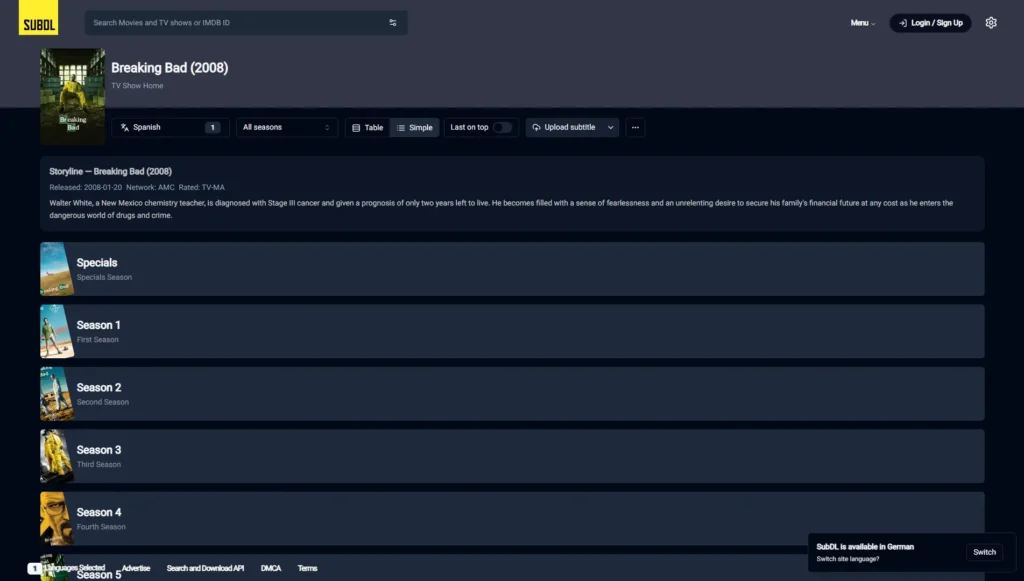Focus the Search Movies and TV shows field
Image resolution: width=1024 pixels, height=581 pixels.
point(238,23)
